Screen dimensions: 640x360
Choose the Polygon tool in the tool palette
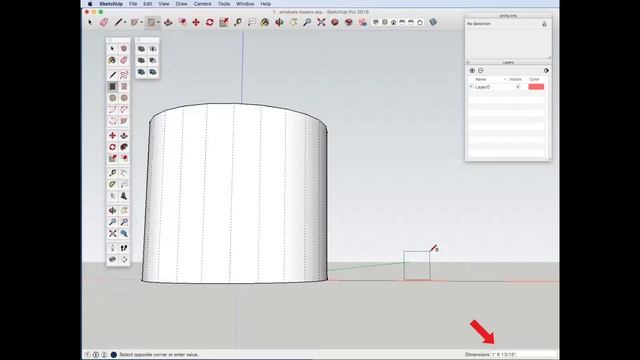124,98
